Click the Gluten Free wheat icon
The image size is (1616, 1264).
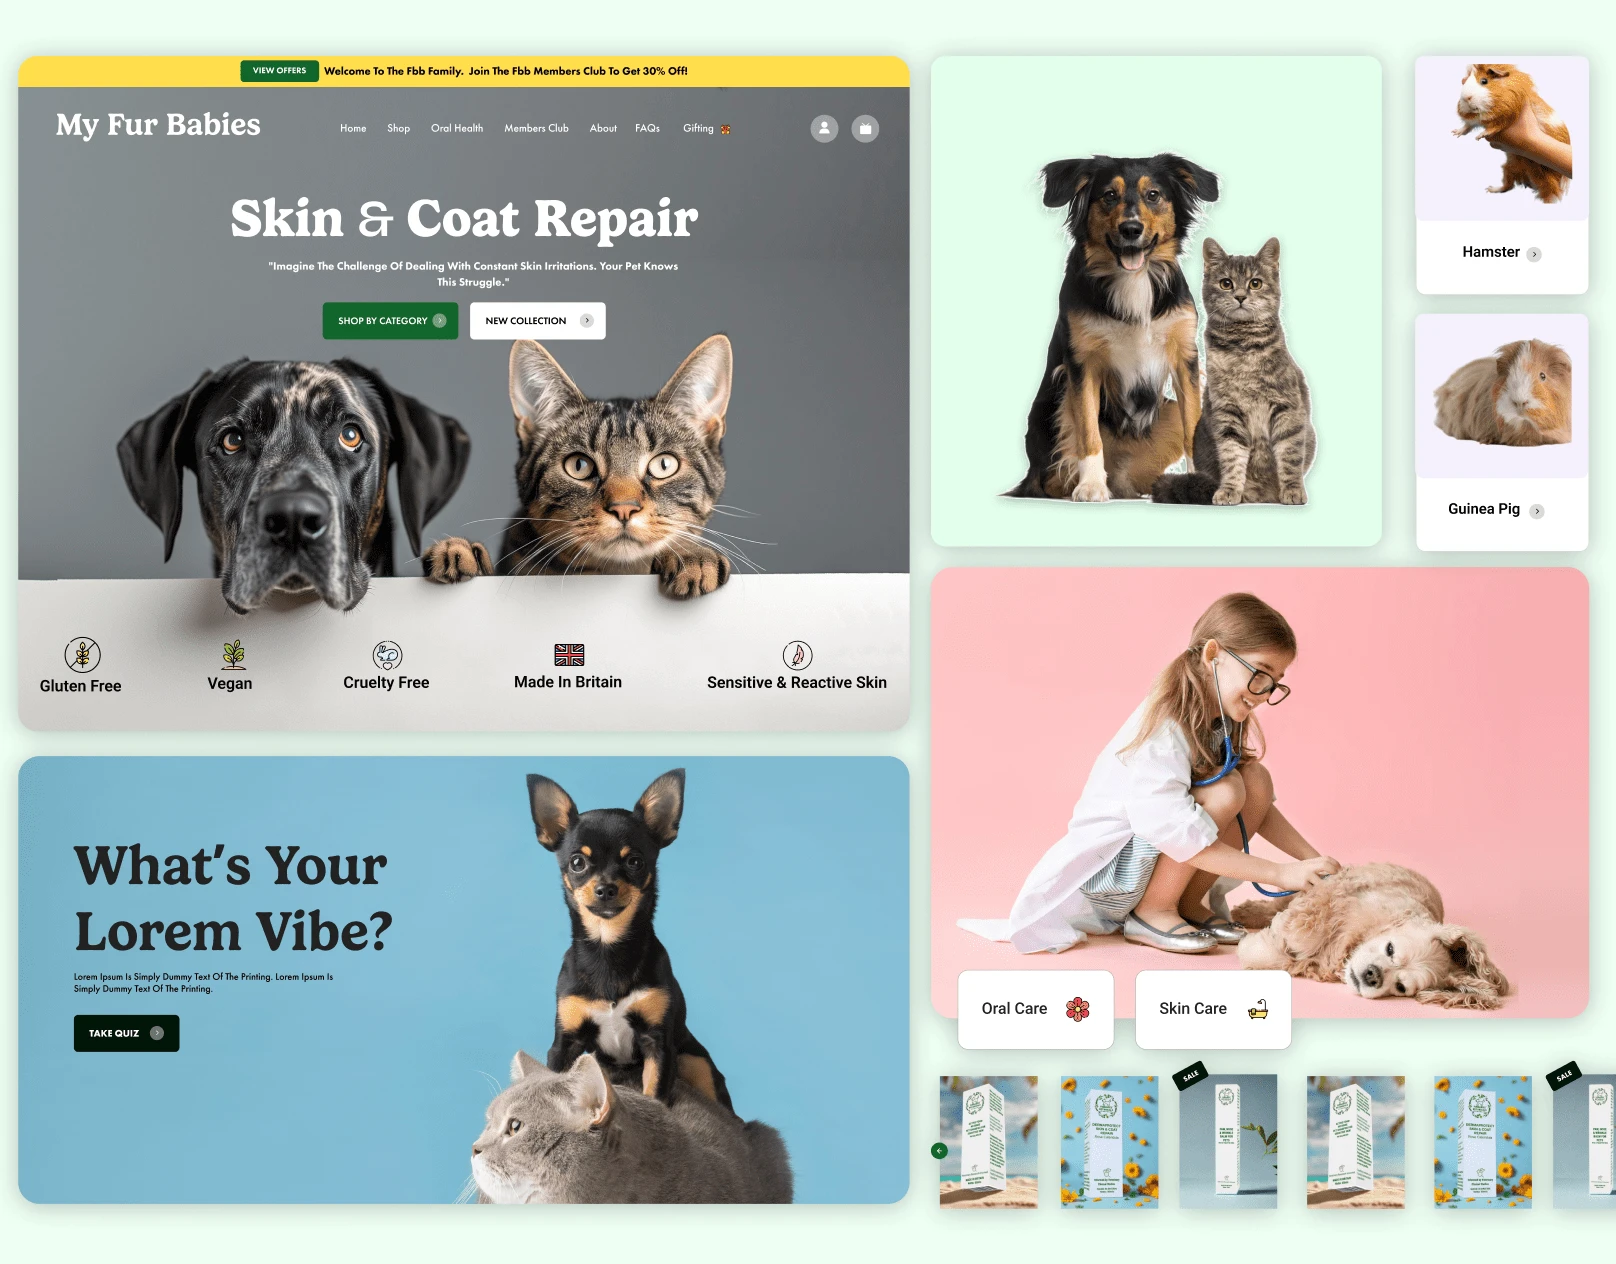[82, 655]
